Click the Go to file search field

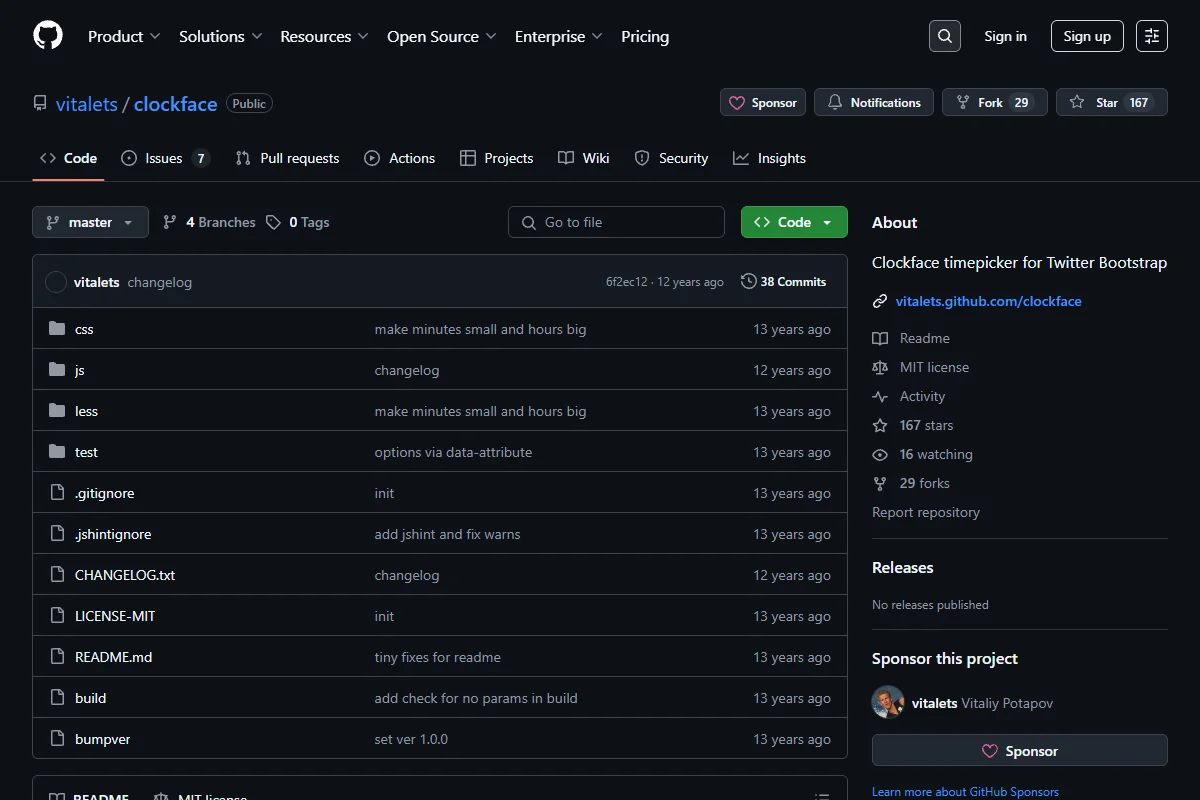(x=616, y=222)
